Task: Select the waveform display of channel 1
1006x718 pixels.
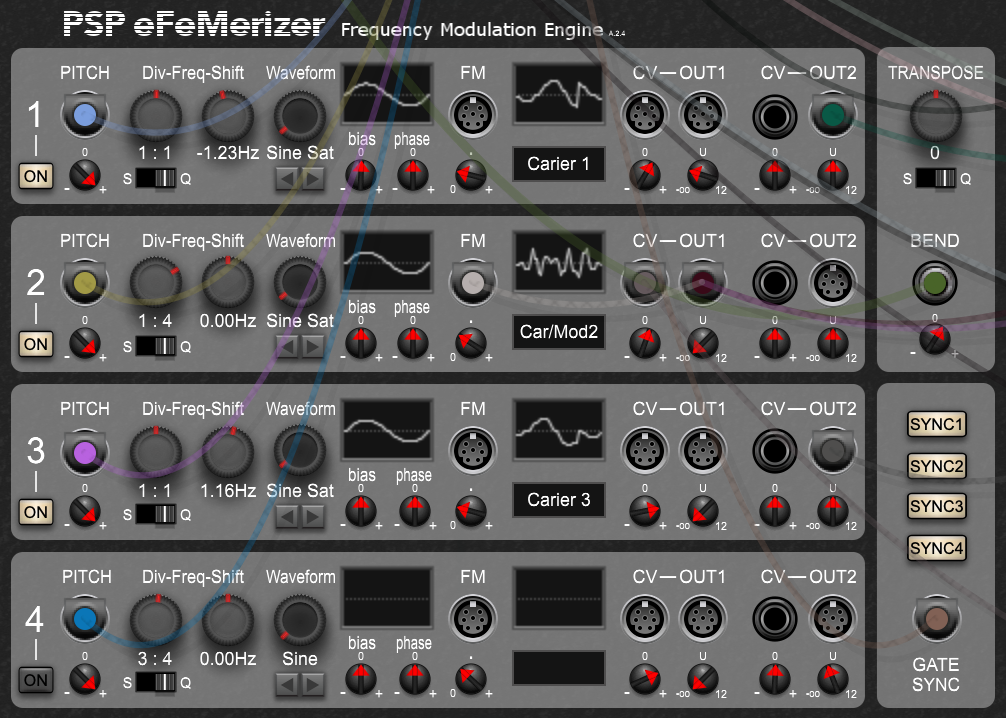Action: [x=387, y=96]
